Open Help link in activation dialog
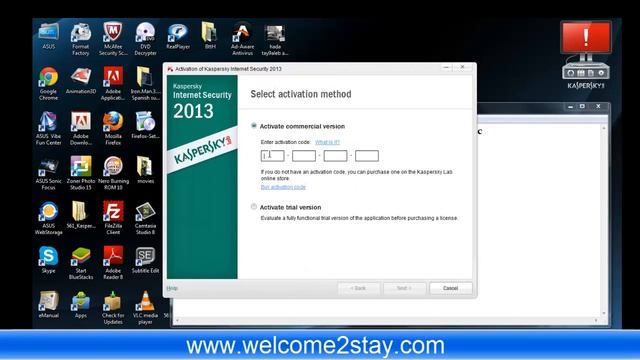The image size is (640, 360). [x=172, y=288]
